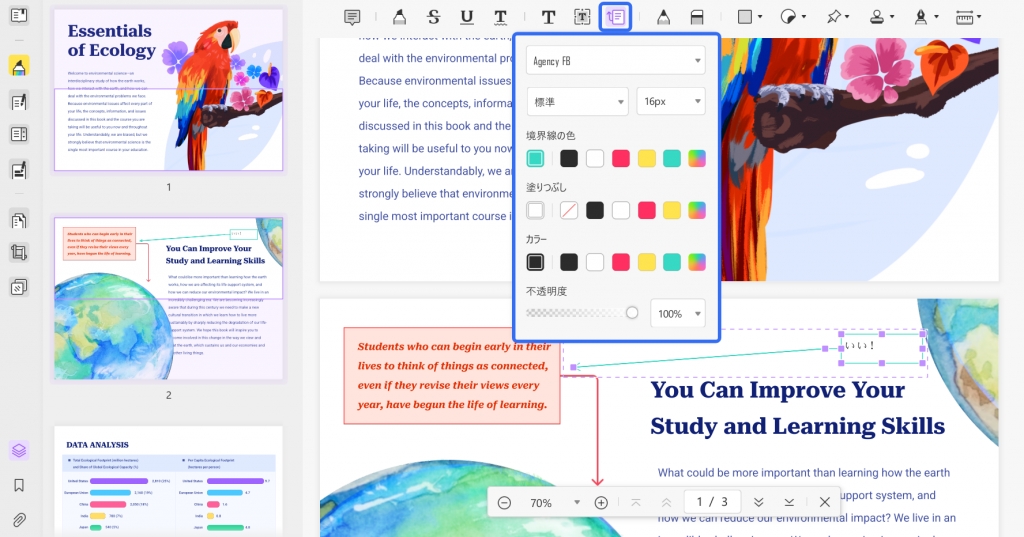
Task: Pick red fill in the 塗りつぶし row
Action: pos(647,210)
